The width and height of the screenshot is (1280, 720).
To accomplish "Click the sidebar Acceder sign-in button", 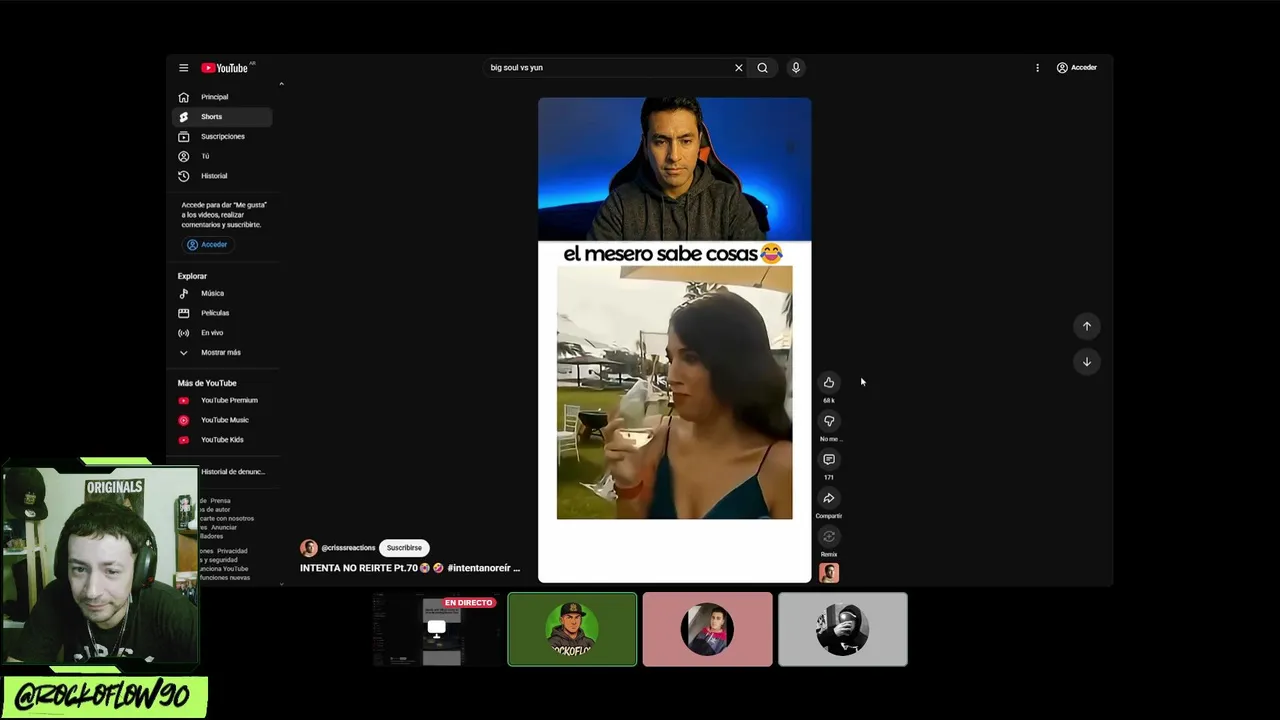I will coord(206,245).
